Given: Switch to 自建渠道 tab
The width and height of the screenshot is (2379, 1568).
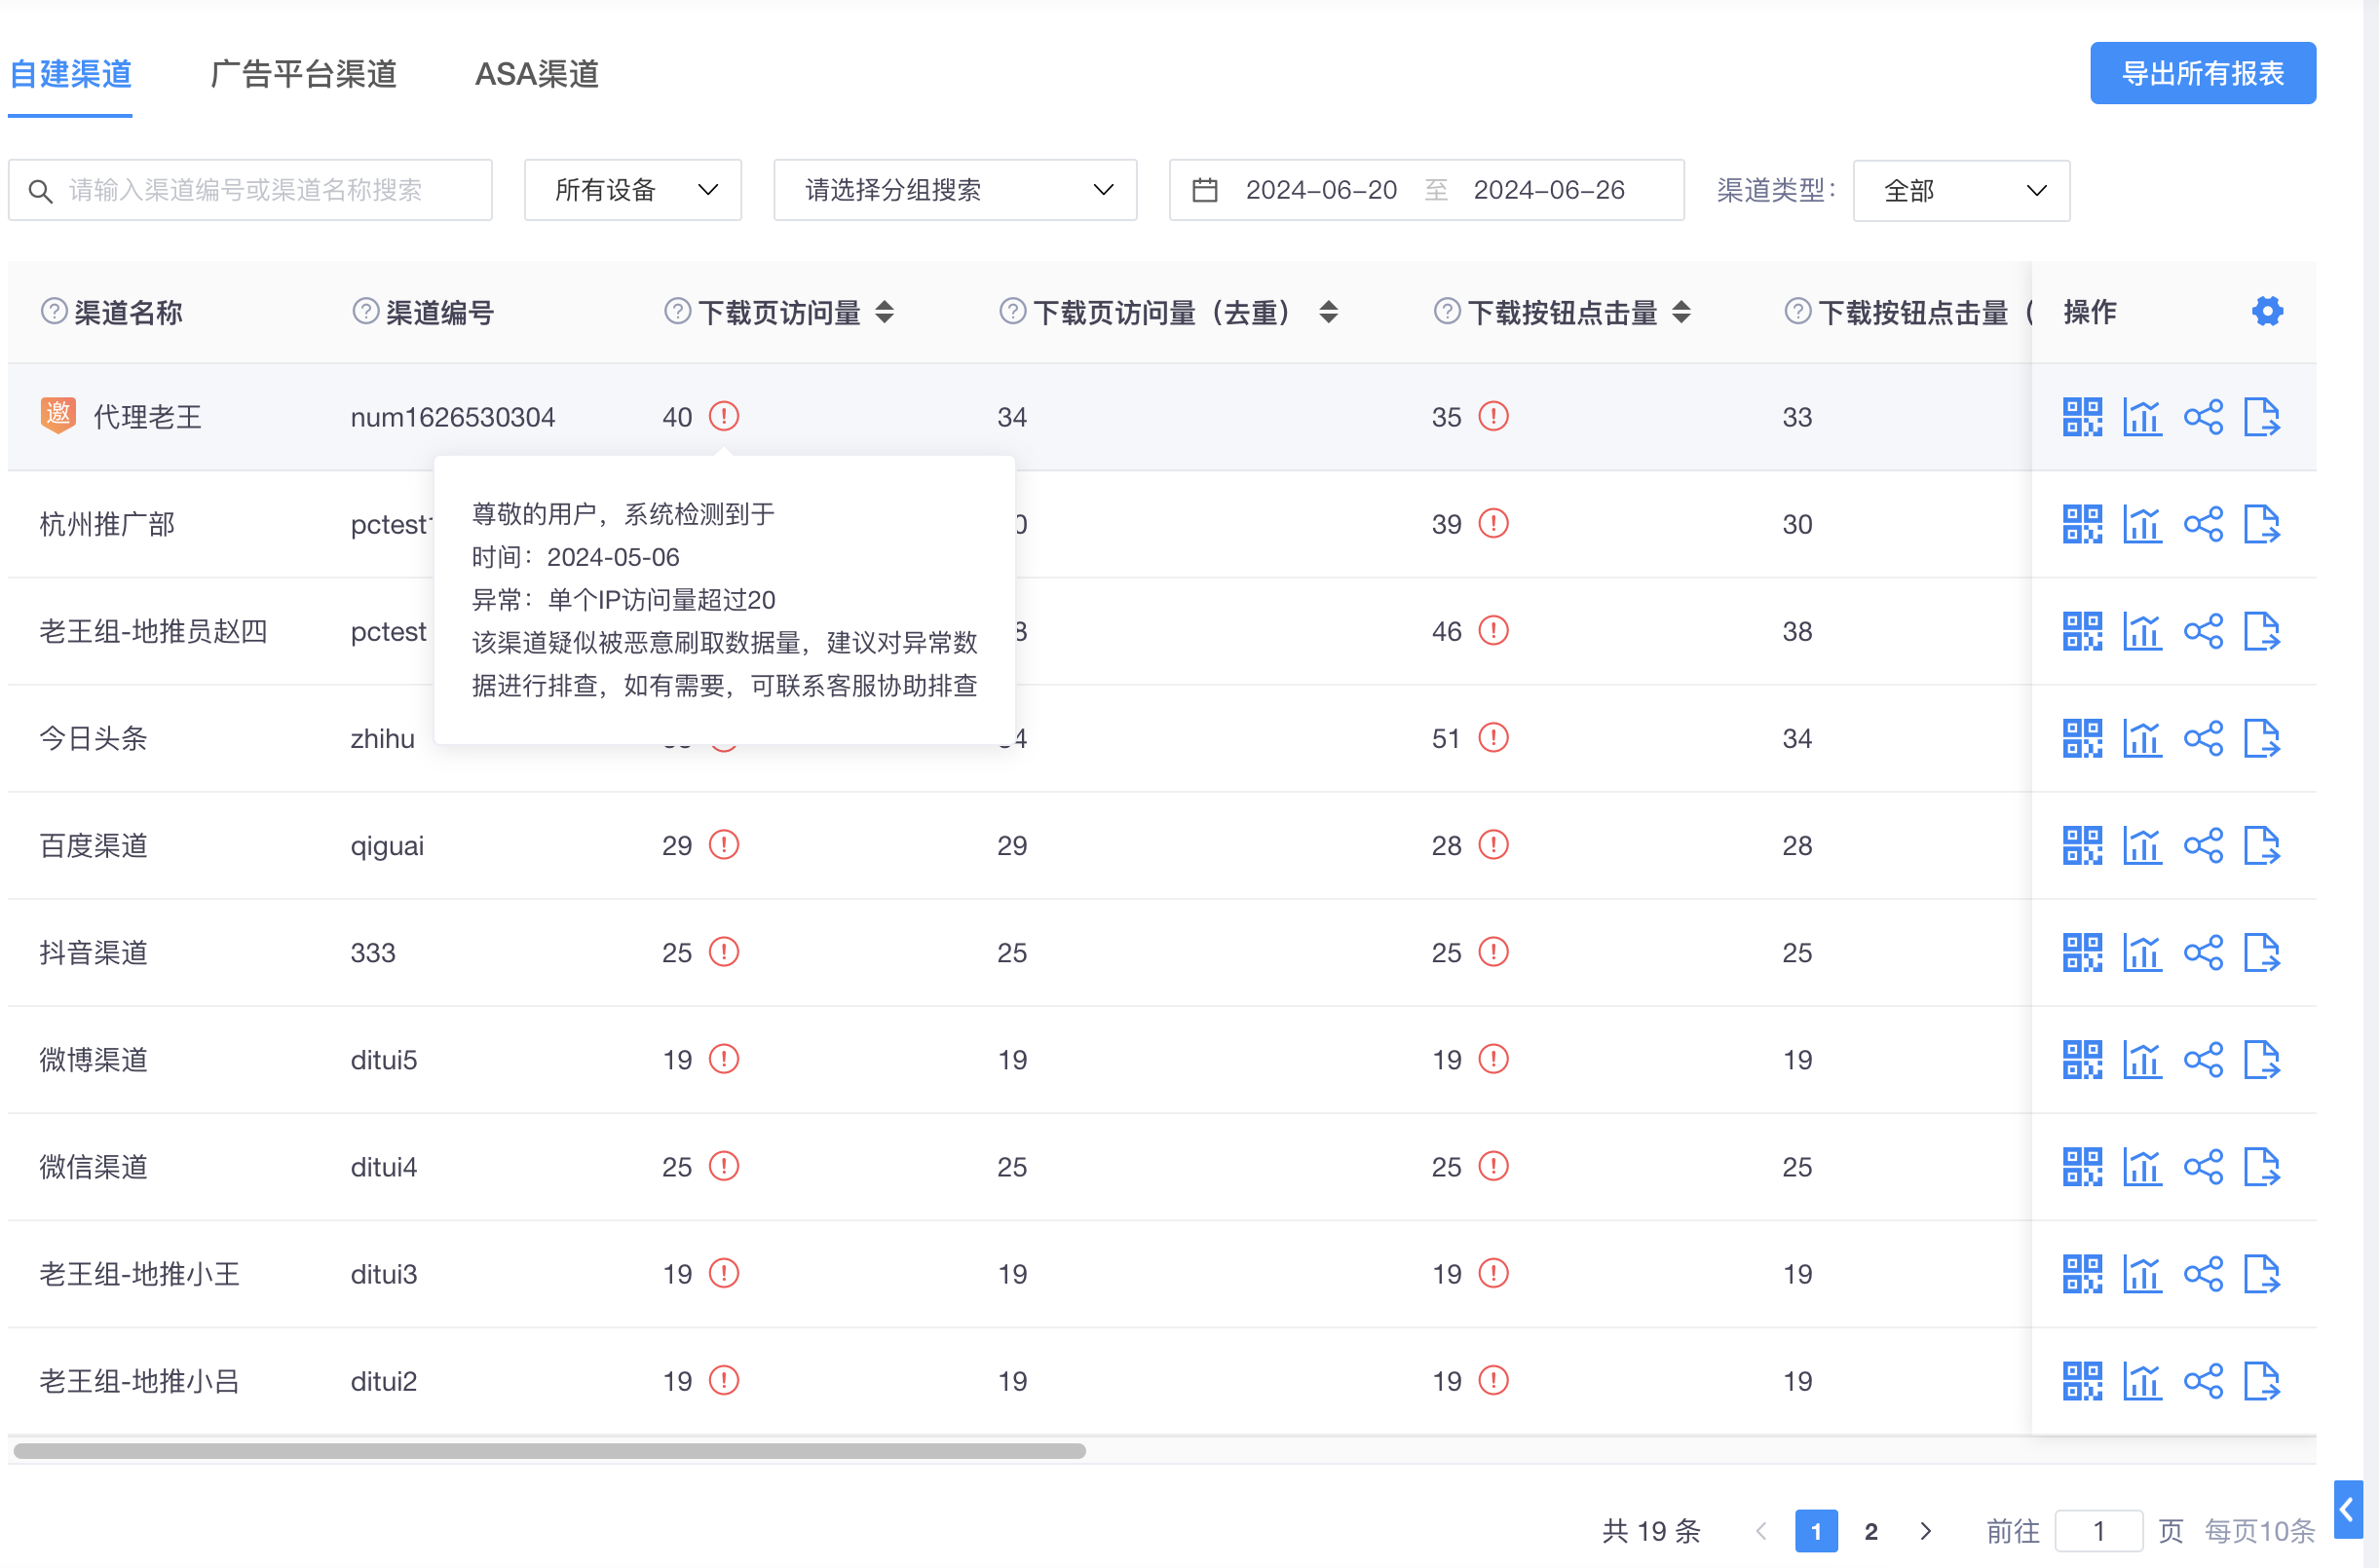Looking at the screenshot, I should click(70, 74).
